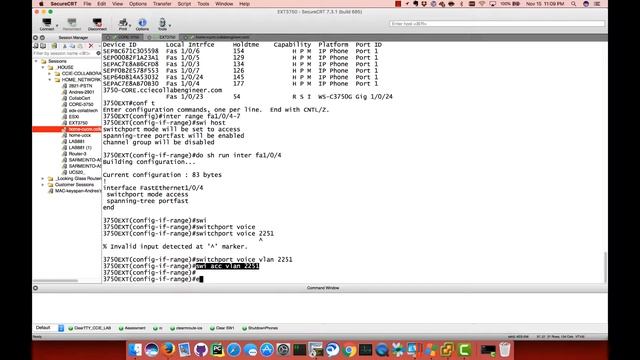The image size is (640, 360).
Task: Open Finder from the dock
Action: 135,350
